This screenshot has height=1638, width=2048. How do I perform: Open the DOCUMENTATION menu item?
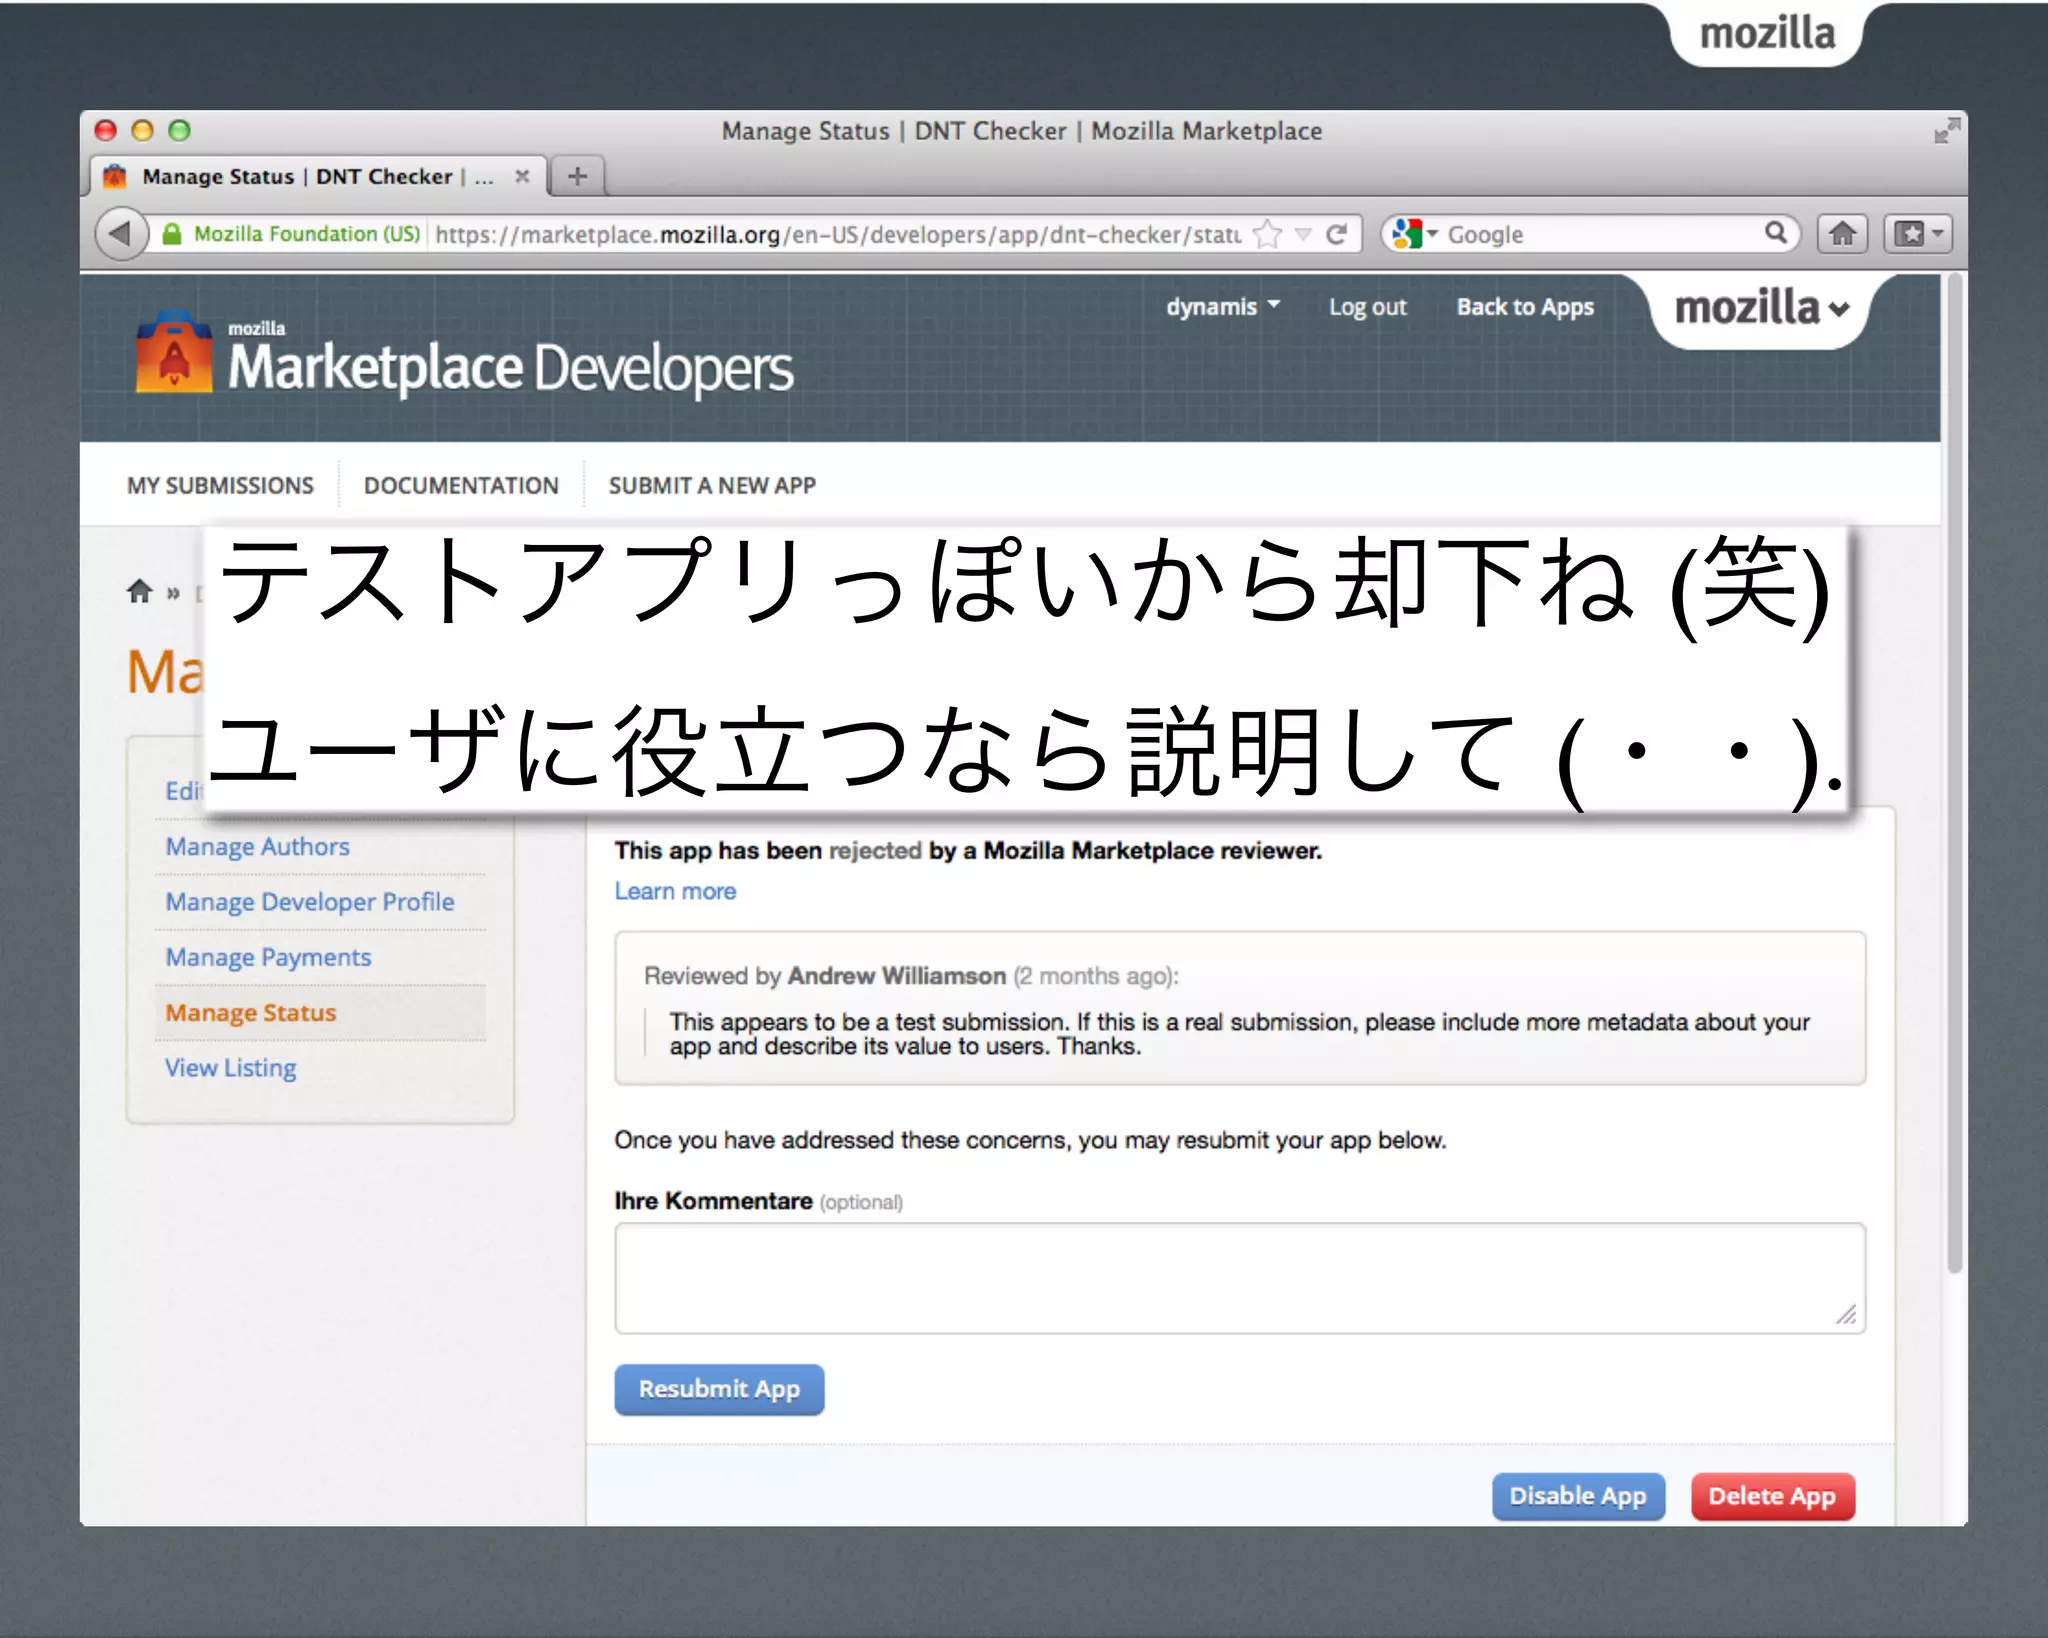tap(461, 485)
